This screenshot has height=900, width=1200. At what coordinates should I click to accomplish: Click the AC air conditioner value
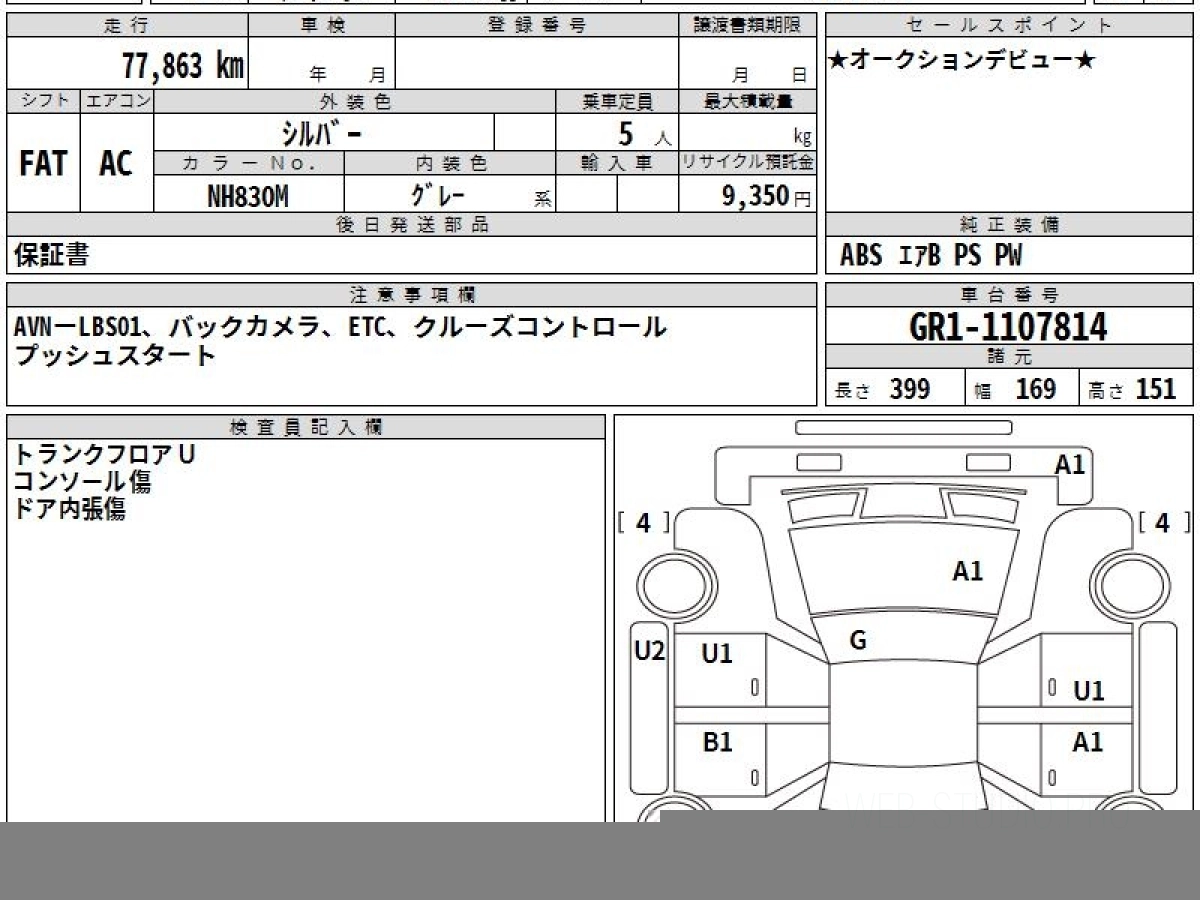point(116,163)
